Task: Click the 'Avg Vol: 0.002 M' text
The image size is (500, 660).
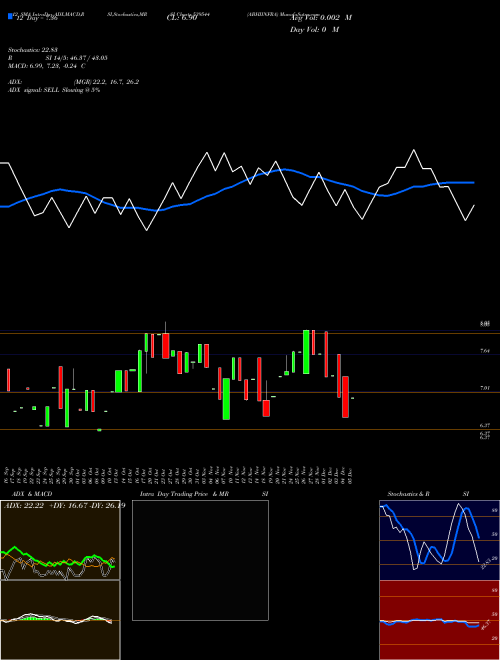Action: click(321, 18)
